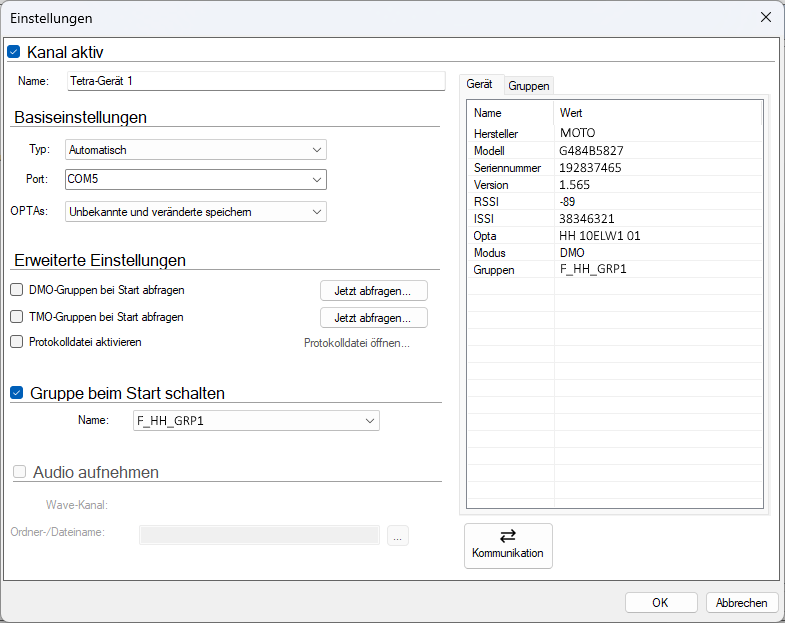This screenshot has width=785, height=623.
Task: Select the ISSI row label
Action: tap(484, 219)
